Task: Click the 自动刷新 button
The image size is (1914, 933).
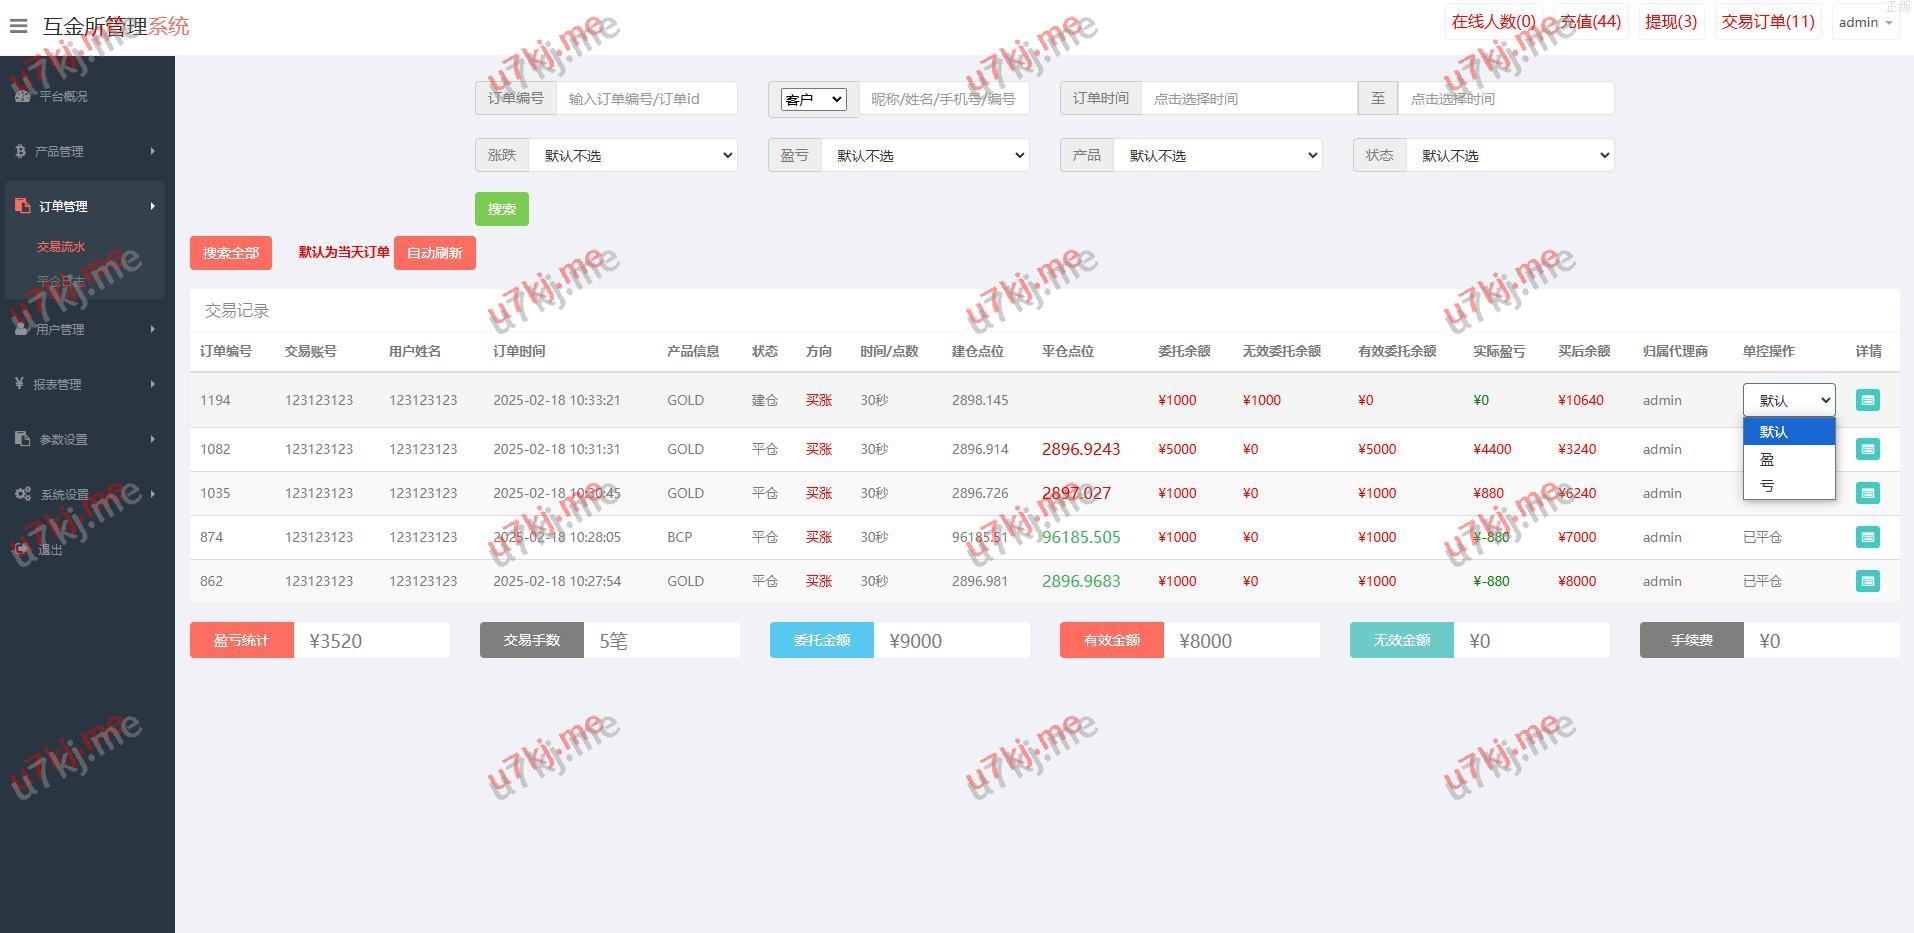Action: [434, 253]
